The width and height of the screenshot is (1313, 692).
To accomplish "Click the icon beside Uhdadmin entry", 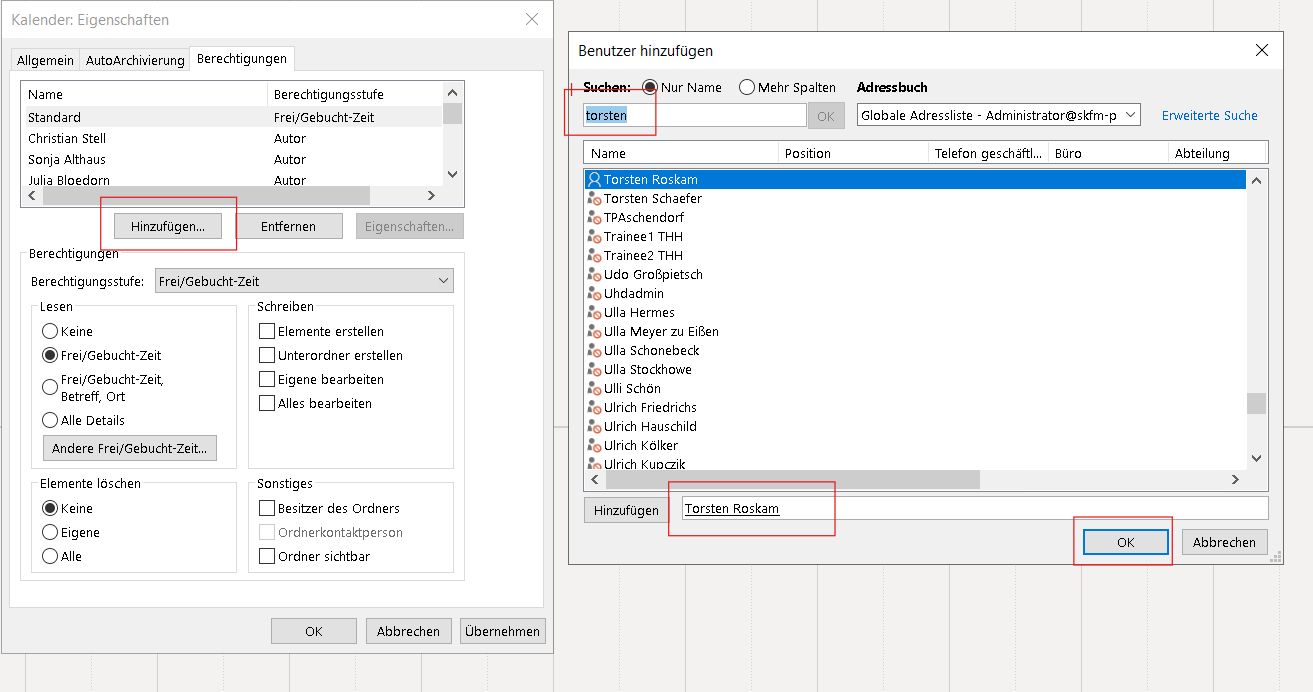I will pos(594,294).
